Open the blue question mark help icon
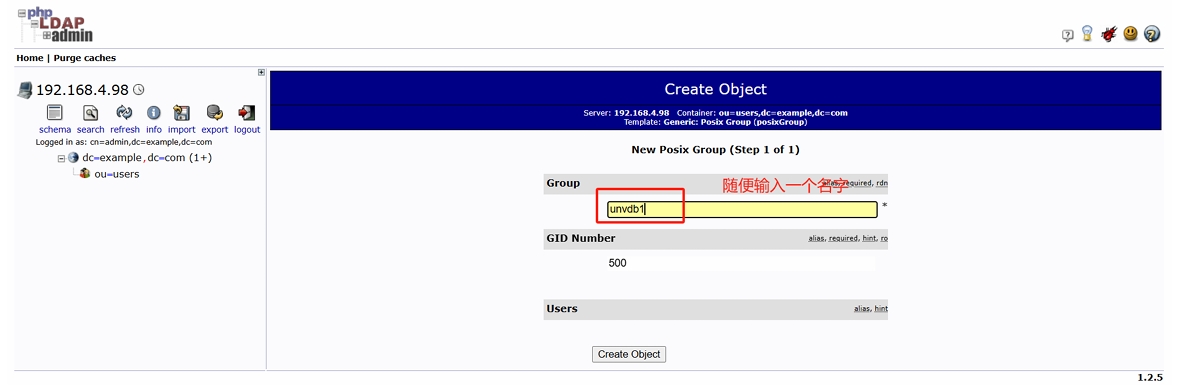The width and height of the screenshot is (1181, 391). (x=1152, y=34)
